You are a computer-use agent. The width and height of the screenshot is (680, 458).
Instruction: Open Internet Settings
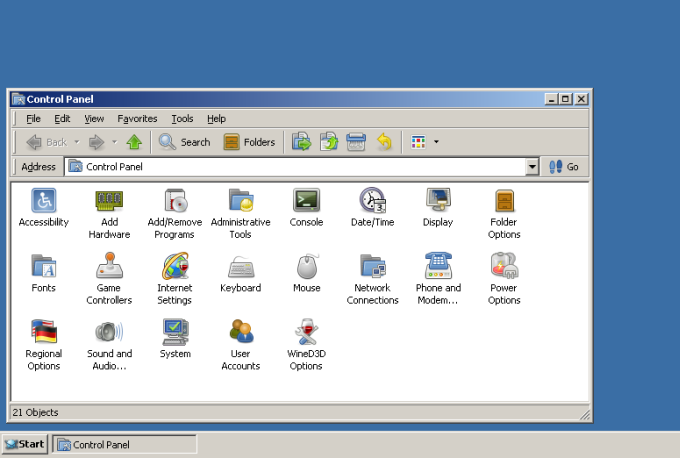[175, 279]
